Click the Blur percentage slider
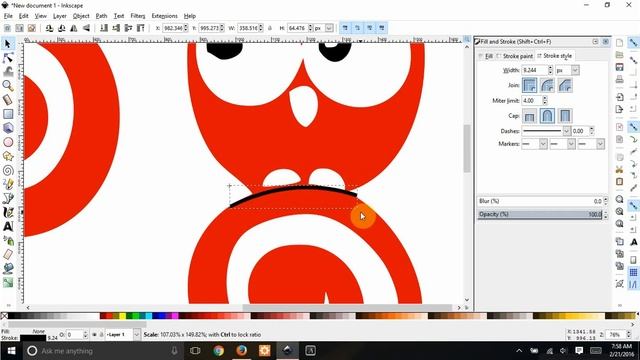Viewport: 640px width, 360px height. (540, 201)
